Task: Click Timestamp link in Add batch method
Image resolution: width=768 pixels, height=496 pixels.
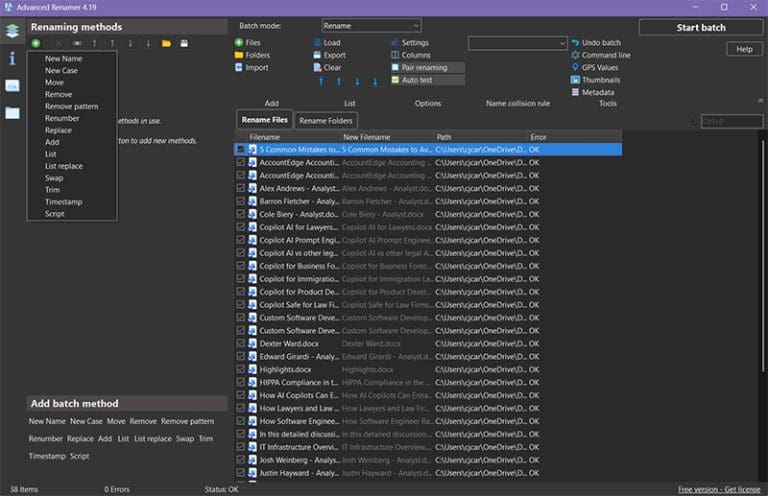Action: pos(47,456)
